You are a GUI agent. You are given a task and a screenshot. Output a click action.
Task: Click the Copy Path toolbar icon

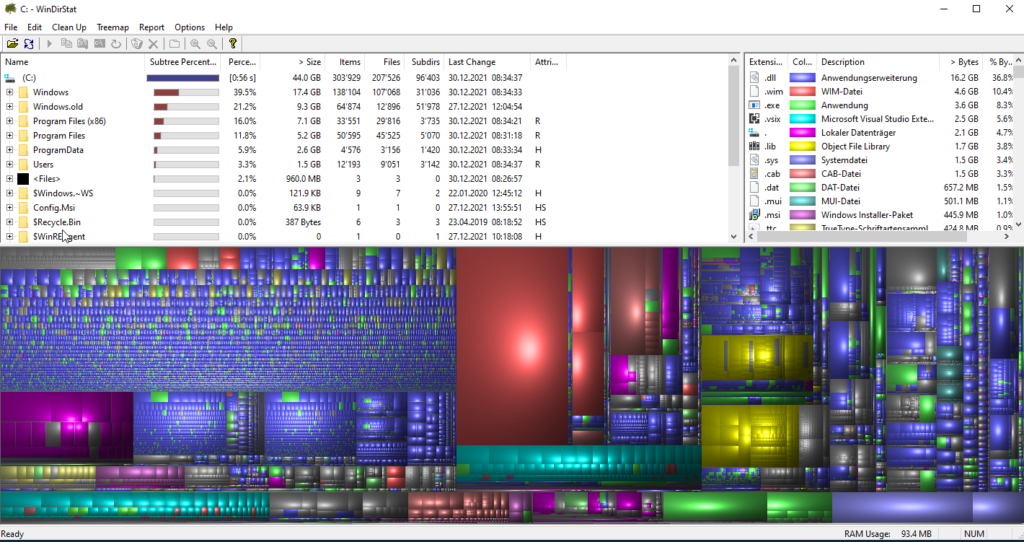point(66,44)
